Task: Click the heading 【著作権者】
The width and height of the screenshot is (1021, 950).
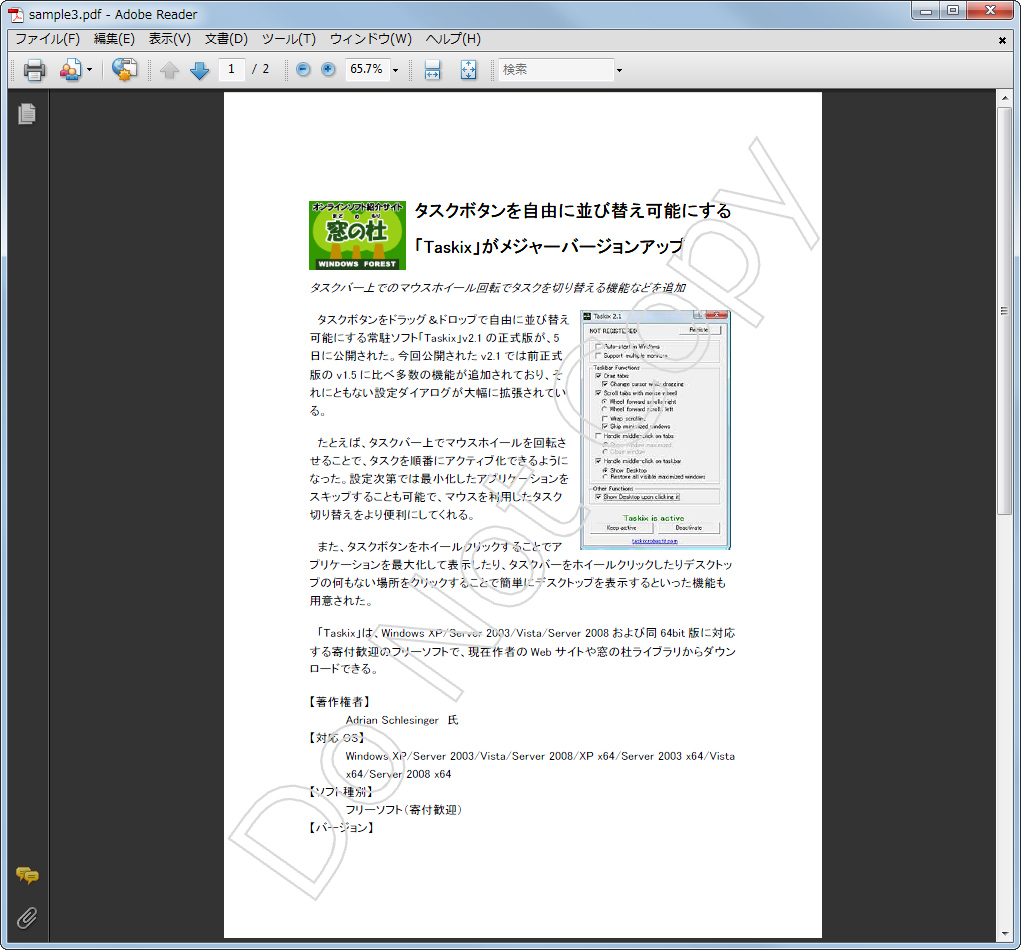Action: (339, 702)
